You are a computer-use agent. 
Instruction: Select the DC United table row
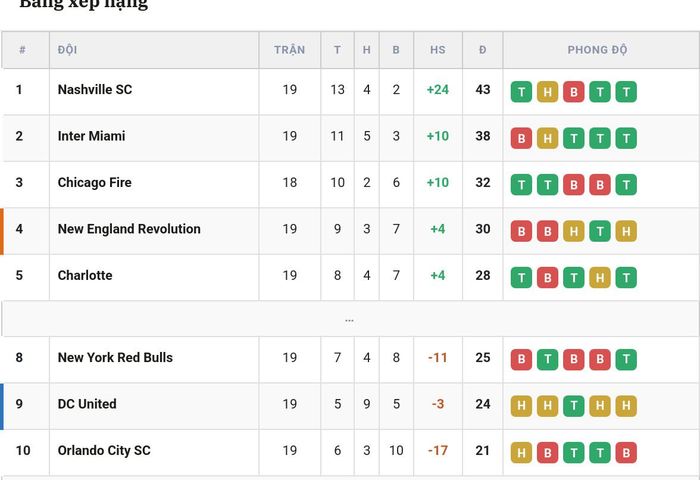click(350, 406)
